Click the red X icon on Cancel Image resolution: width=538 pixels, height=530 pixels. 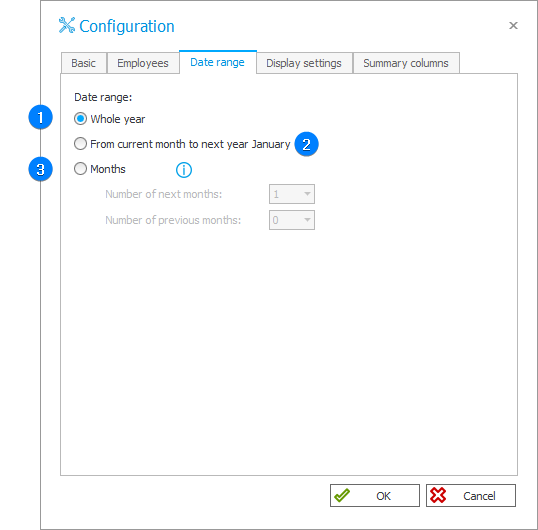pos(438,495)
